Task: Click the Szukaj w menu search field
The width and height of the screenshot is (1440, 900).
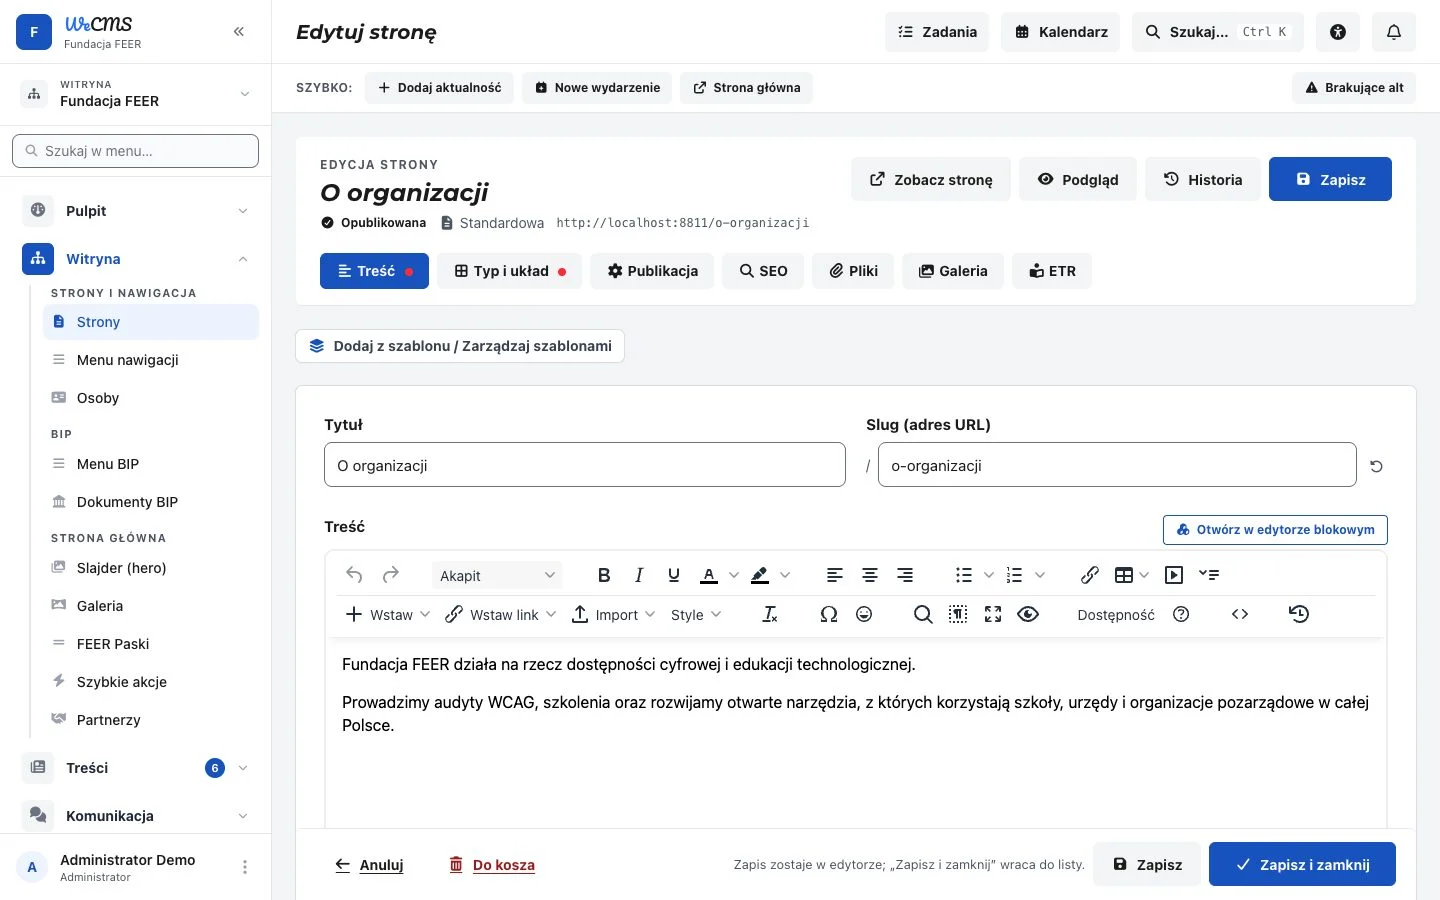Action: click(136, 151)
